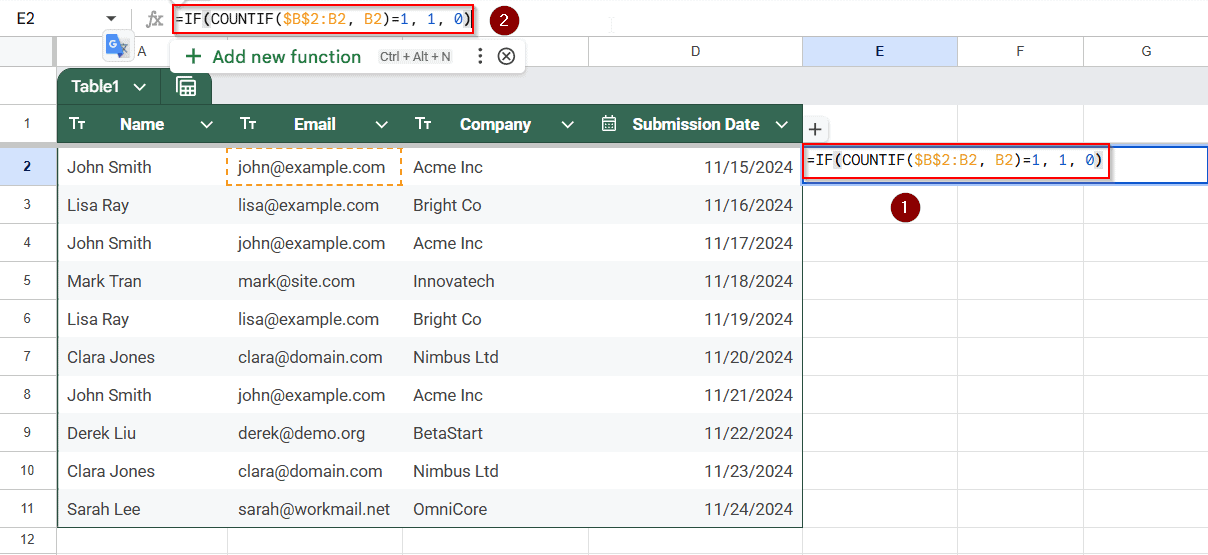
Task: Select the date 11/24/2024
Action: pyautogui.click(x=695, y=509)
